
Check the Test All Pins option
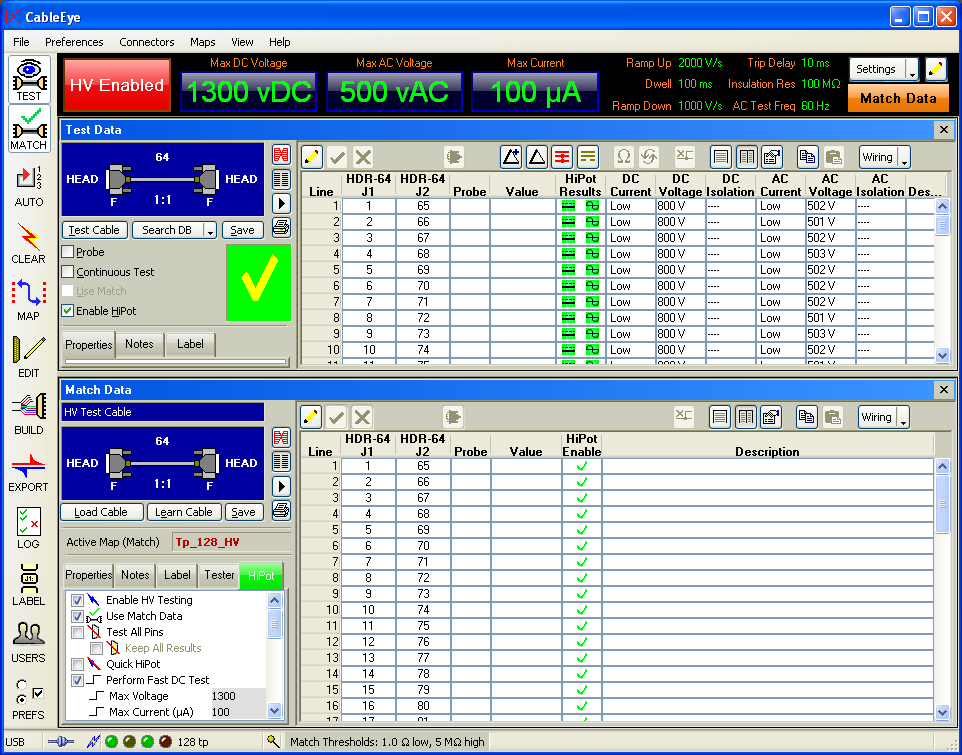77,632
